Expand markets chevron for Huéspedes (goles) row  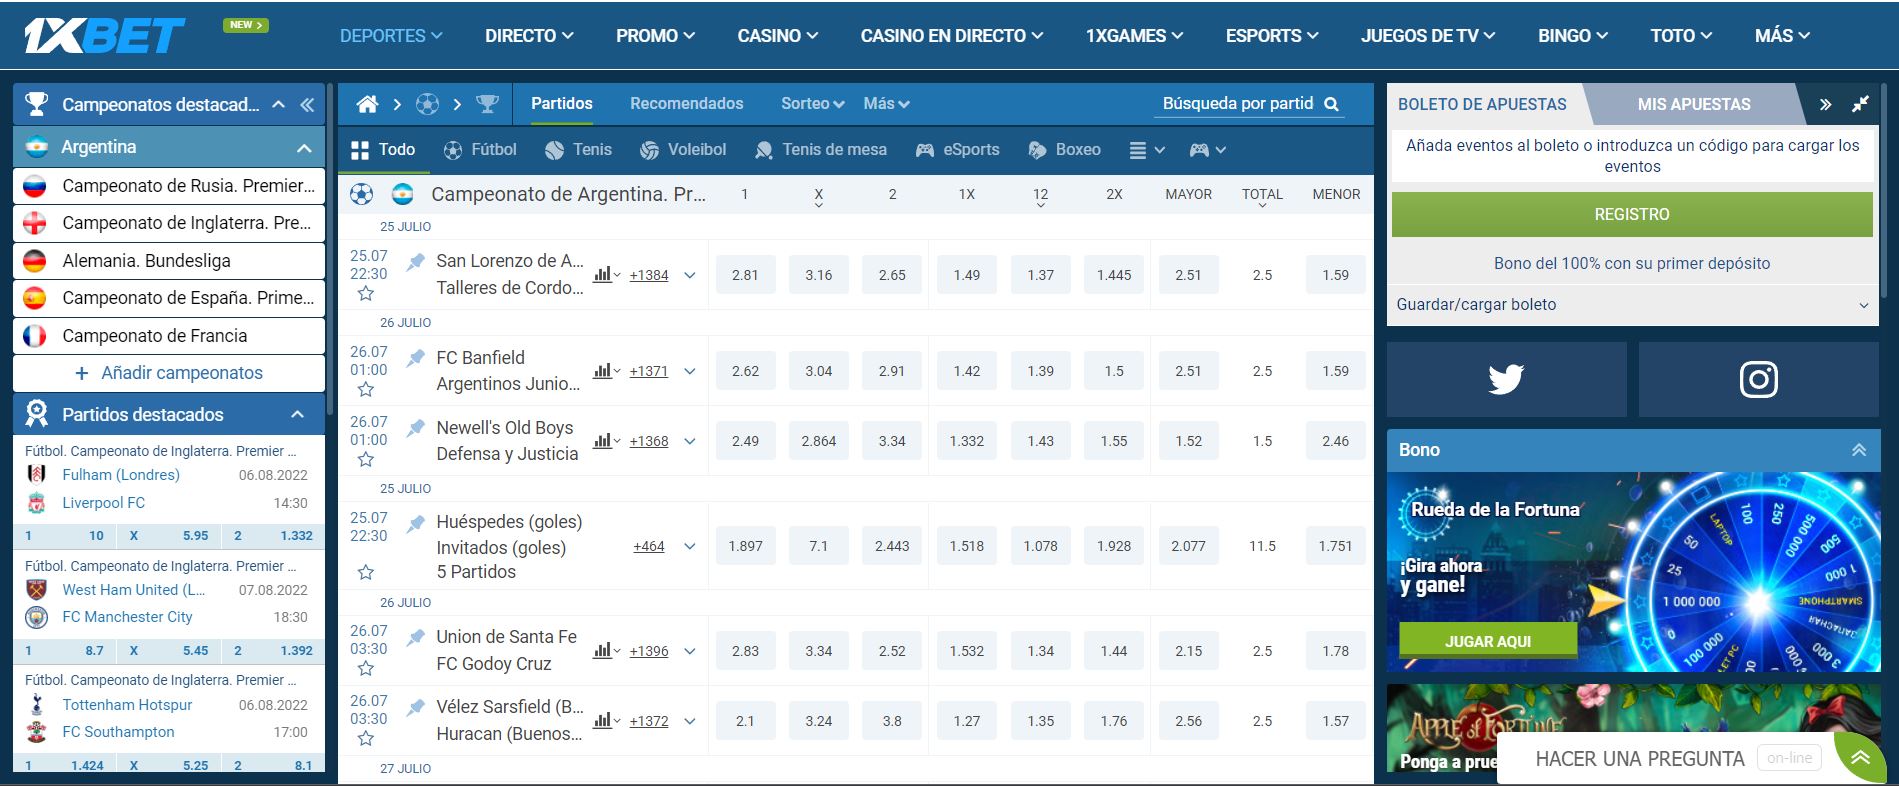click(x=689, y=546)
